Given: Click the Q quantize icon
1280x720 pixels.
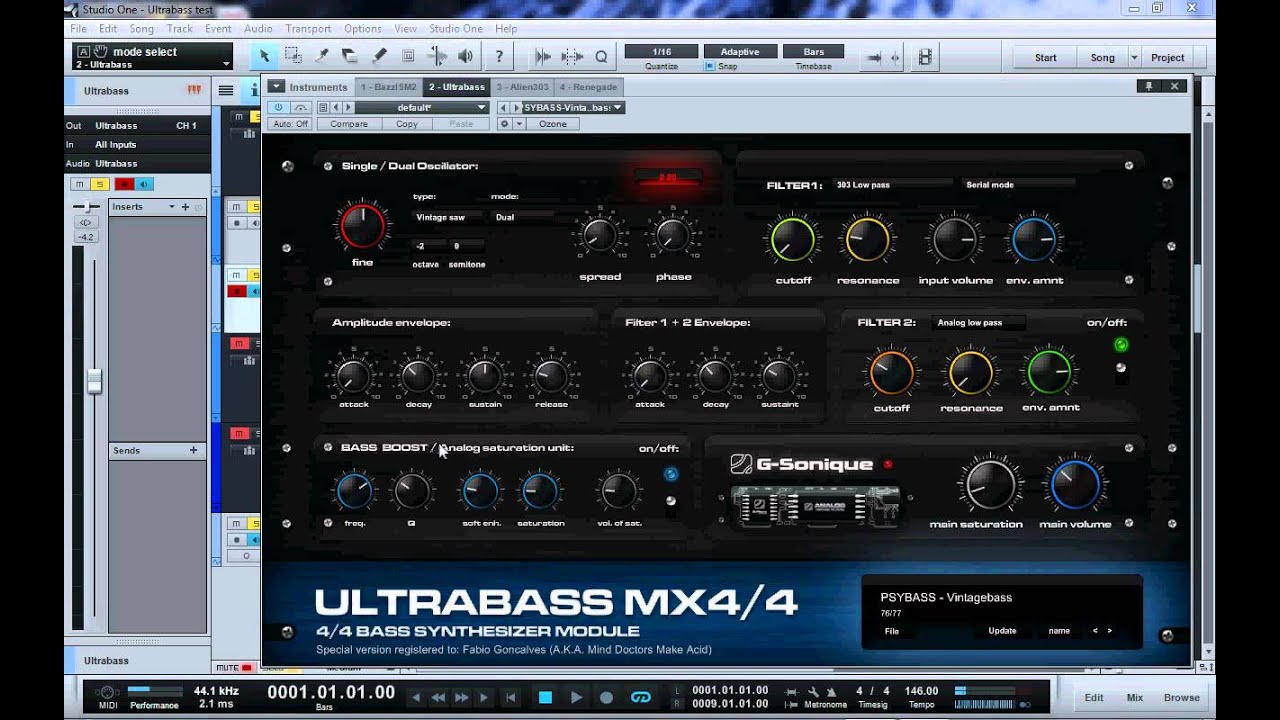Looking at the screenshot, I should tap(601, 57).
